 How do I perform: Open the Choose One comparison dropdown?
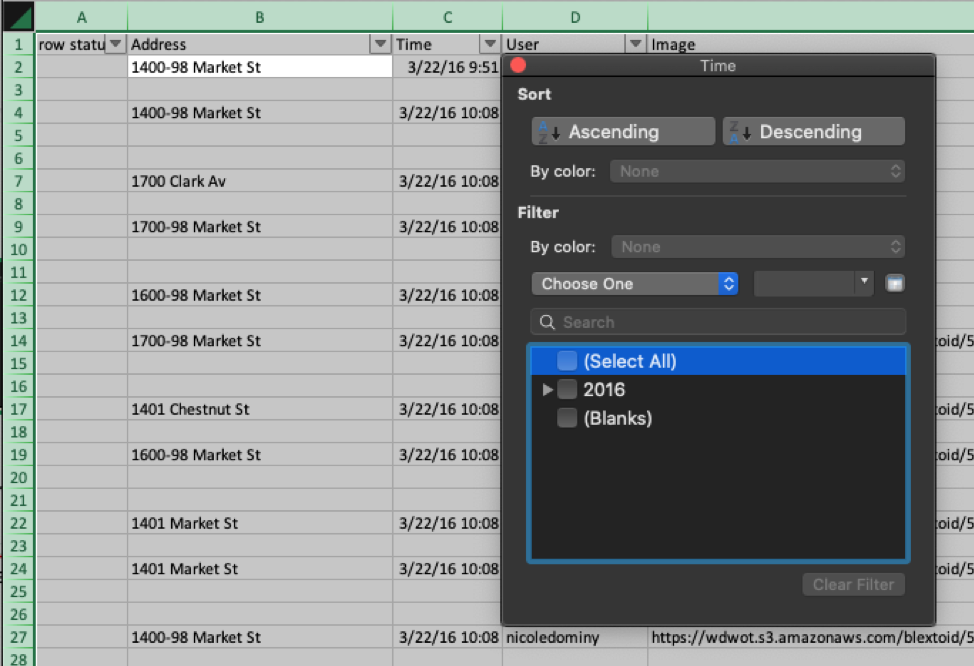(634, 283)
